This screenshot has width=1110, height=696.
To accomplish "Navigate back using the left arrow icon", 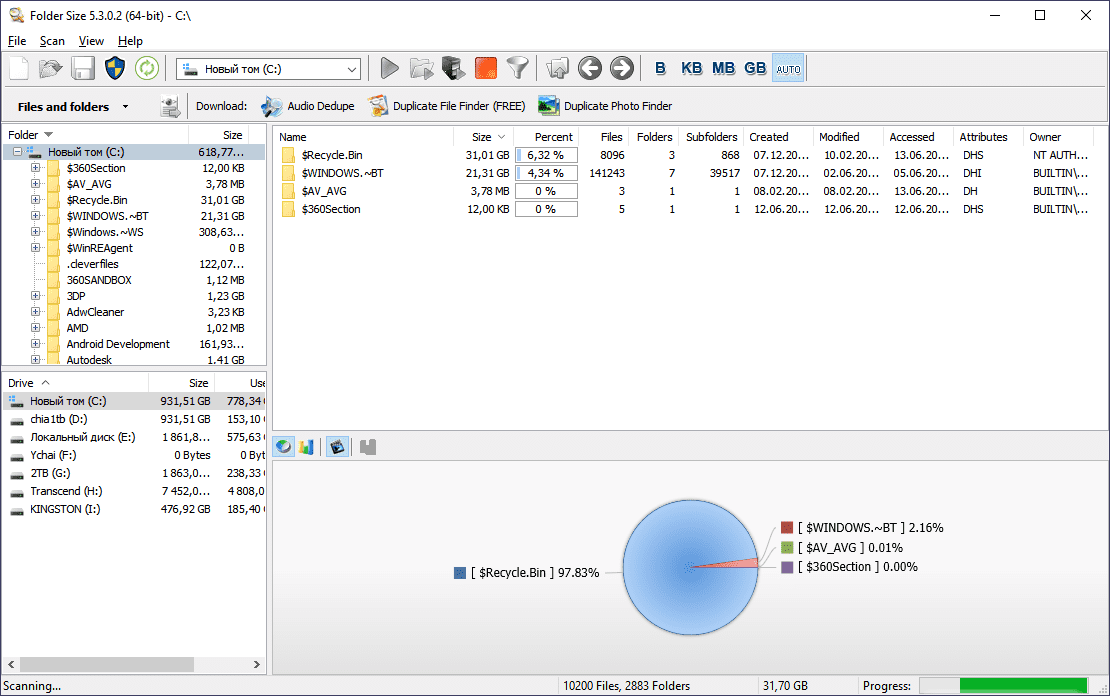I will click(x=590, y=68).
